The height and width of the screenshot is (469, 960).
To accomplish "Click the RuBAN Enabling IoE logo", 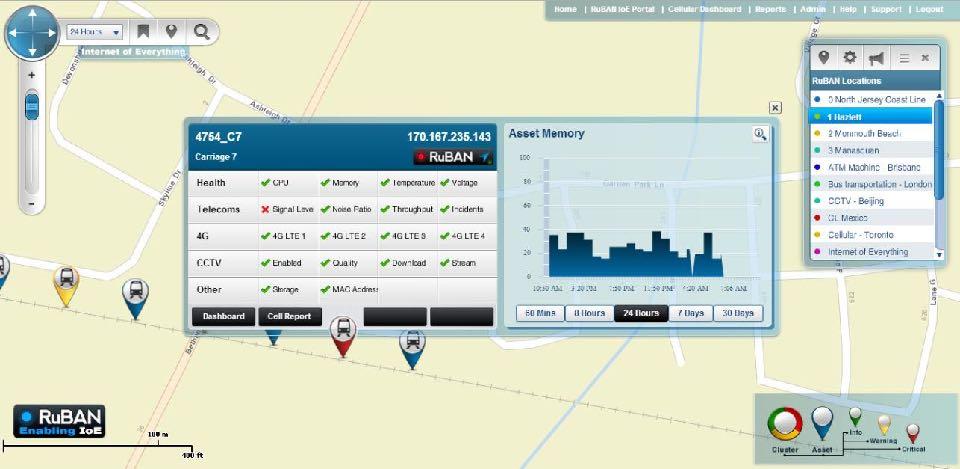I will pos(59,421).
